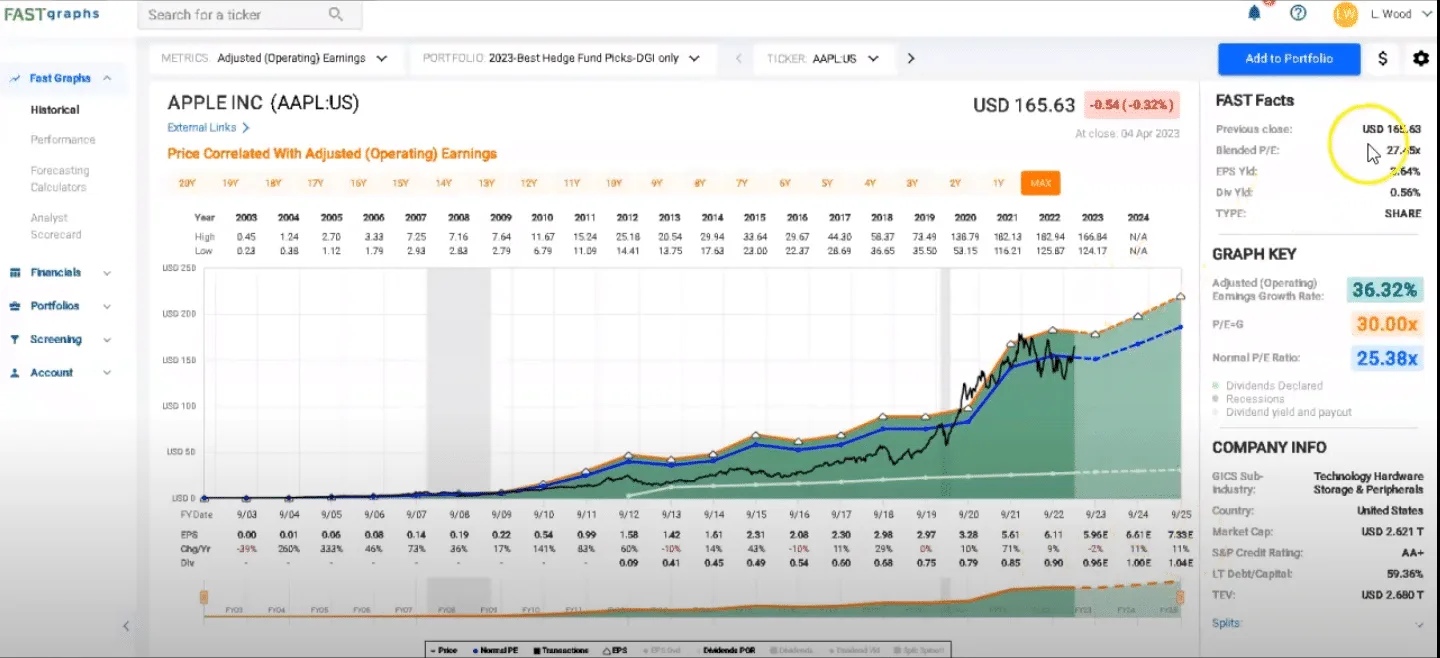Click the Portfolios briefcase icon
The height and width of the screenshot is (658, 1440).
point(16,306)
